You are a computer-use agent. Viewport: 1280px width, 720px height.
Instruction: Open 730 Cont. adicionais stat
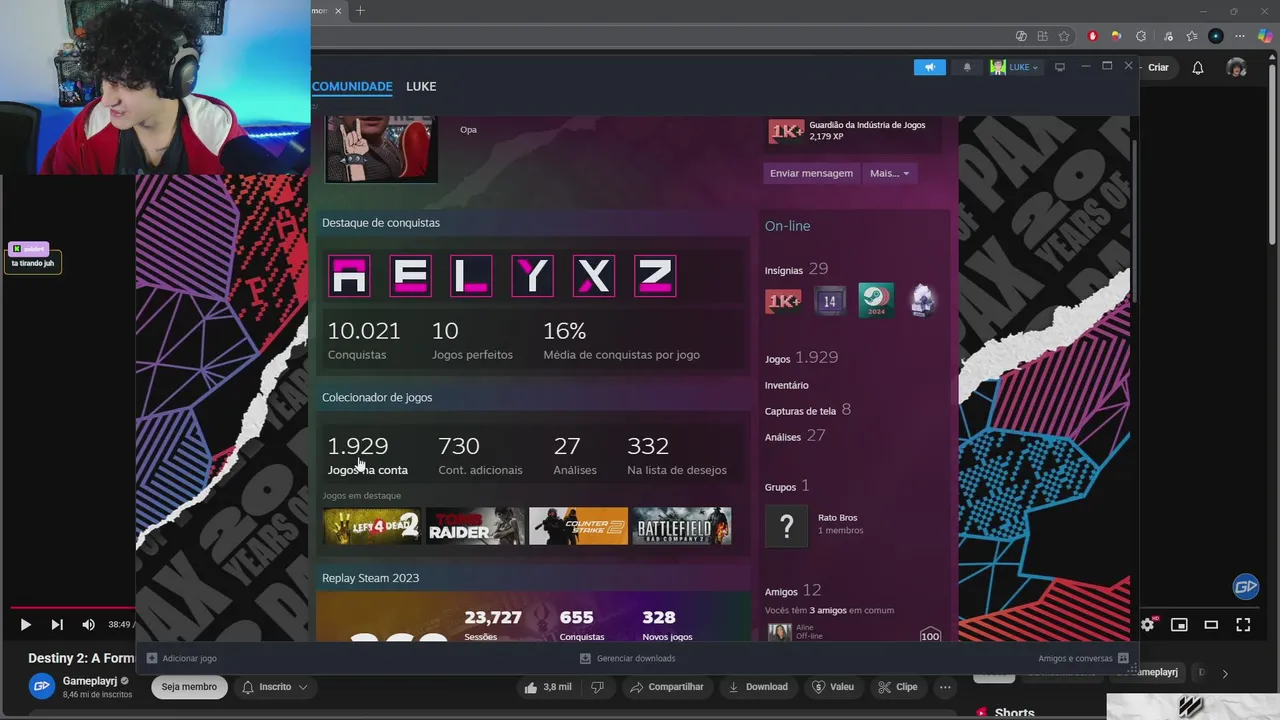[480, 455]
